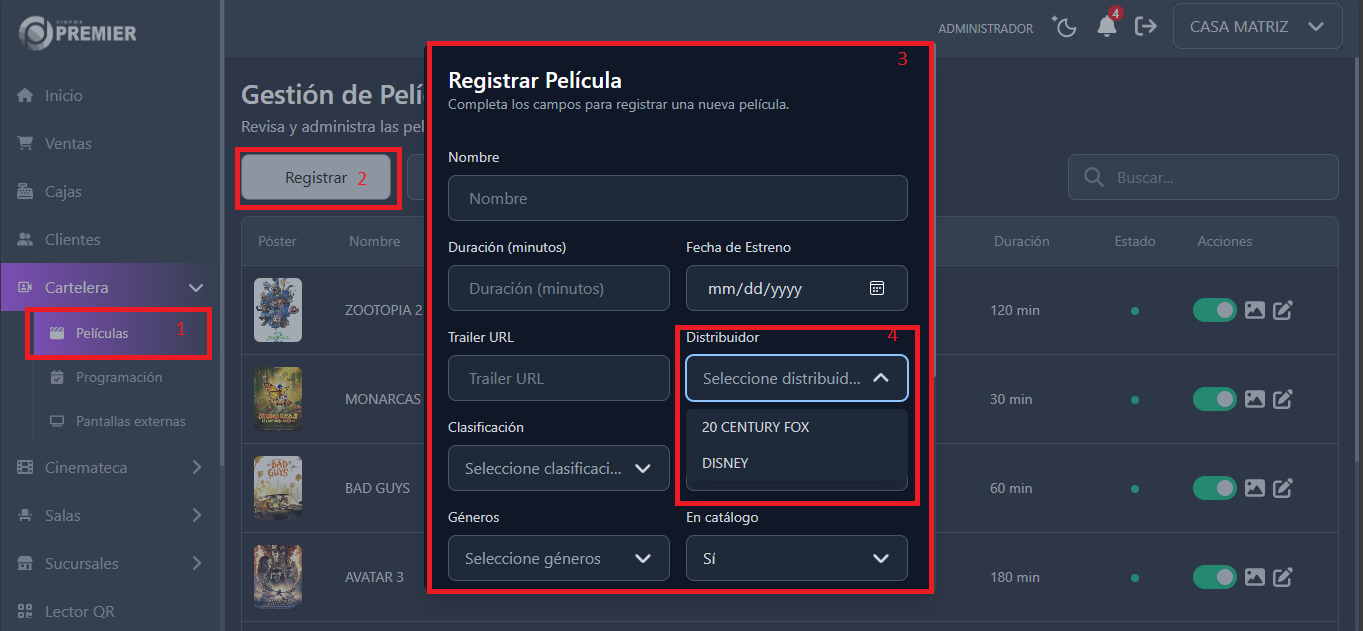Open Fecha de Estreno calendar picker
1363x631 pixels.
877,288
